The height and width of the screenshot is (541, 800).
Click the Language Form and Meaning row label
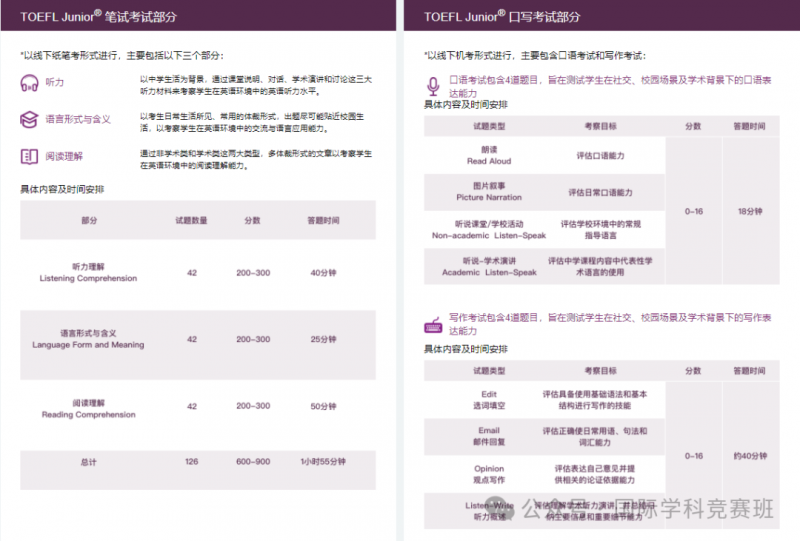[88, 339]
